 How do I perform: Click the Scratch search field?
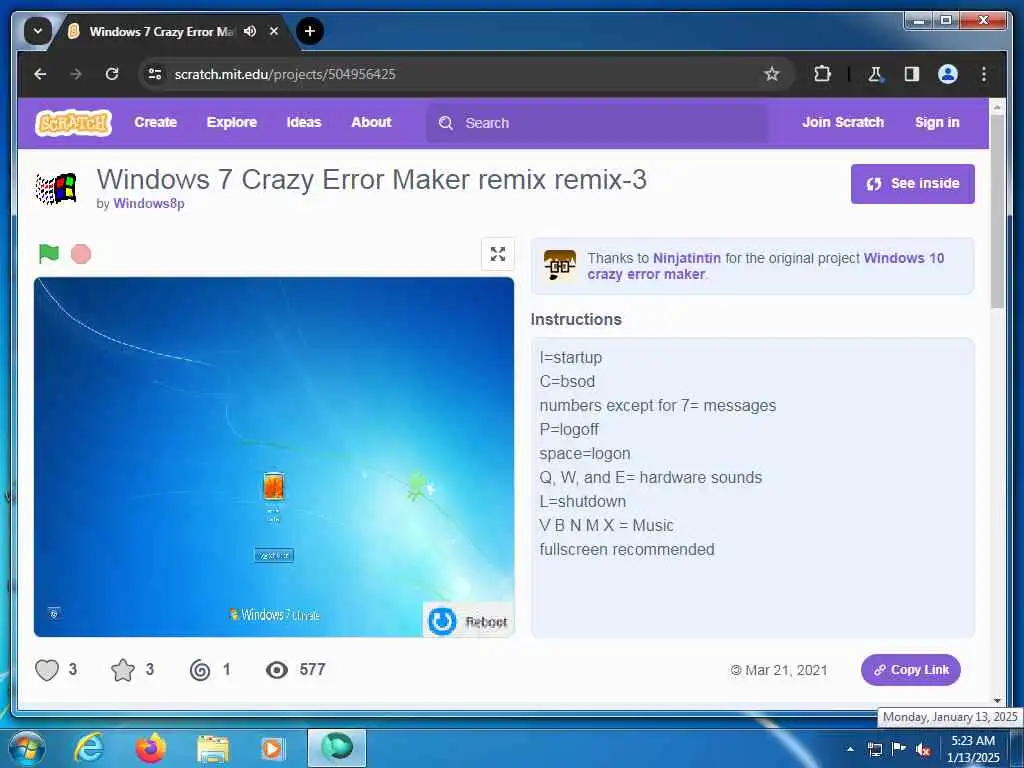[598, 123]
